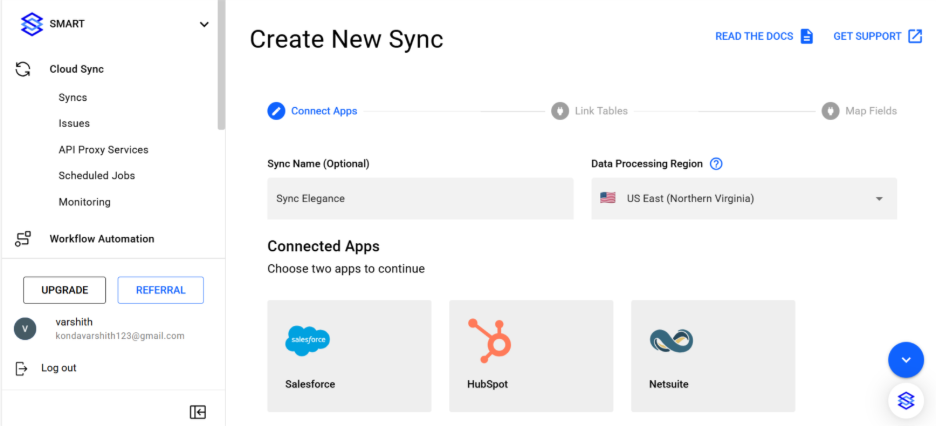Click the Link Tables step icon

pyautogui.click(x=560, y=111)
